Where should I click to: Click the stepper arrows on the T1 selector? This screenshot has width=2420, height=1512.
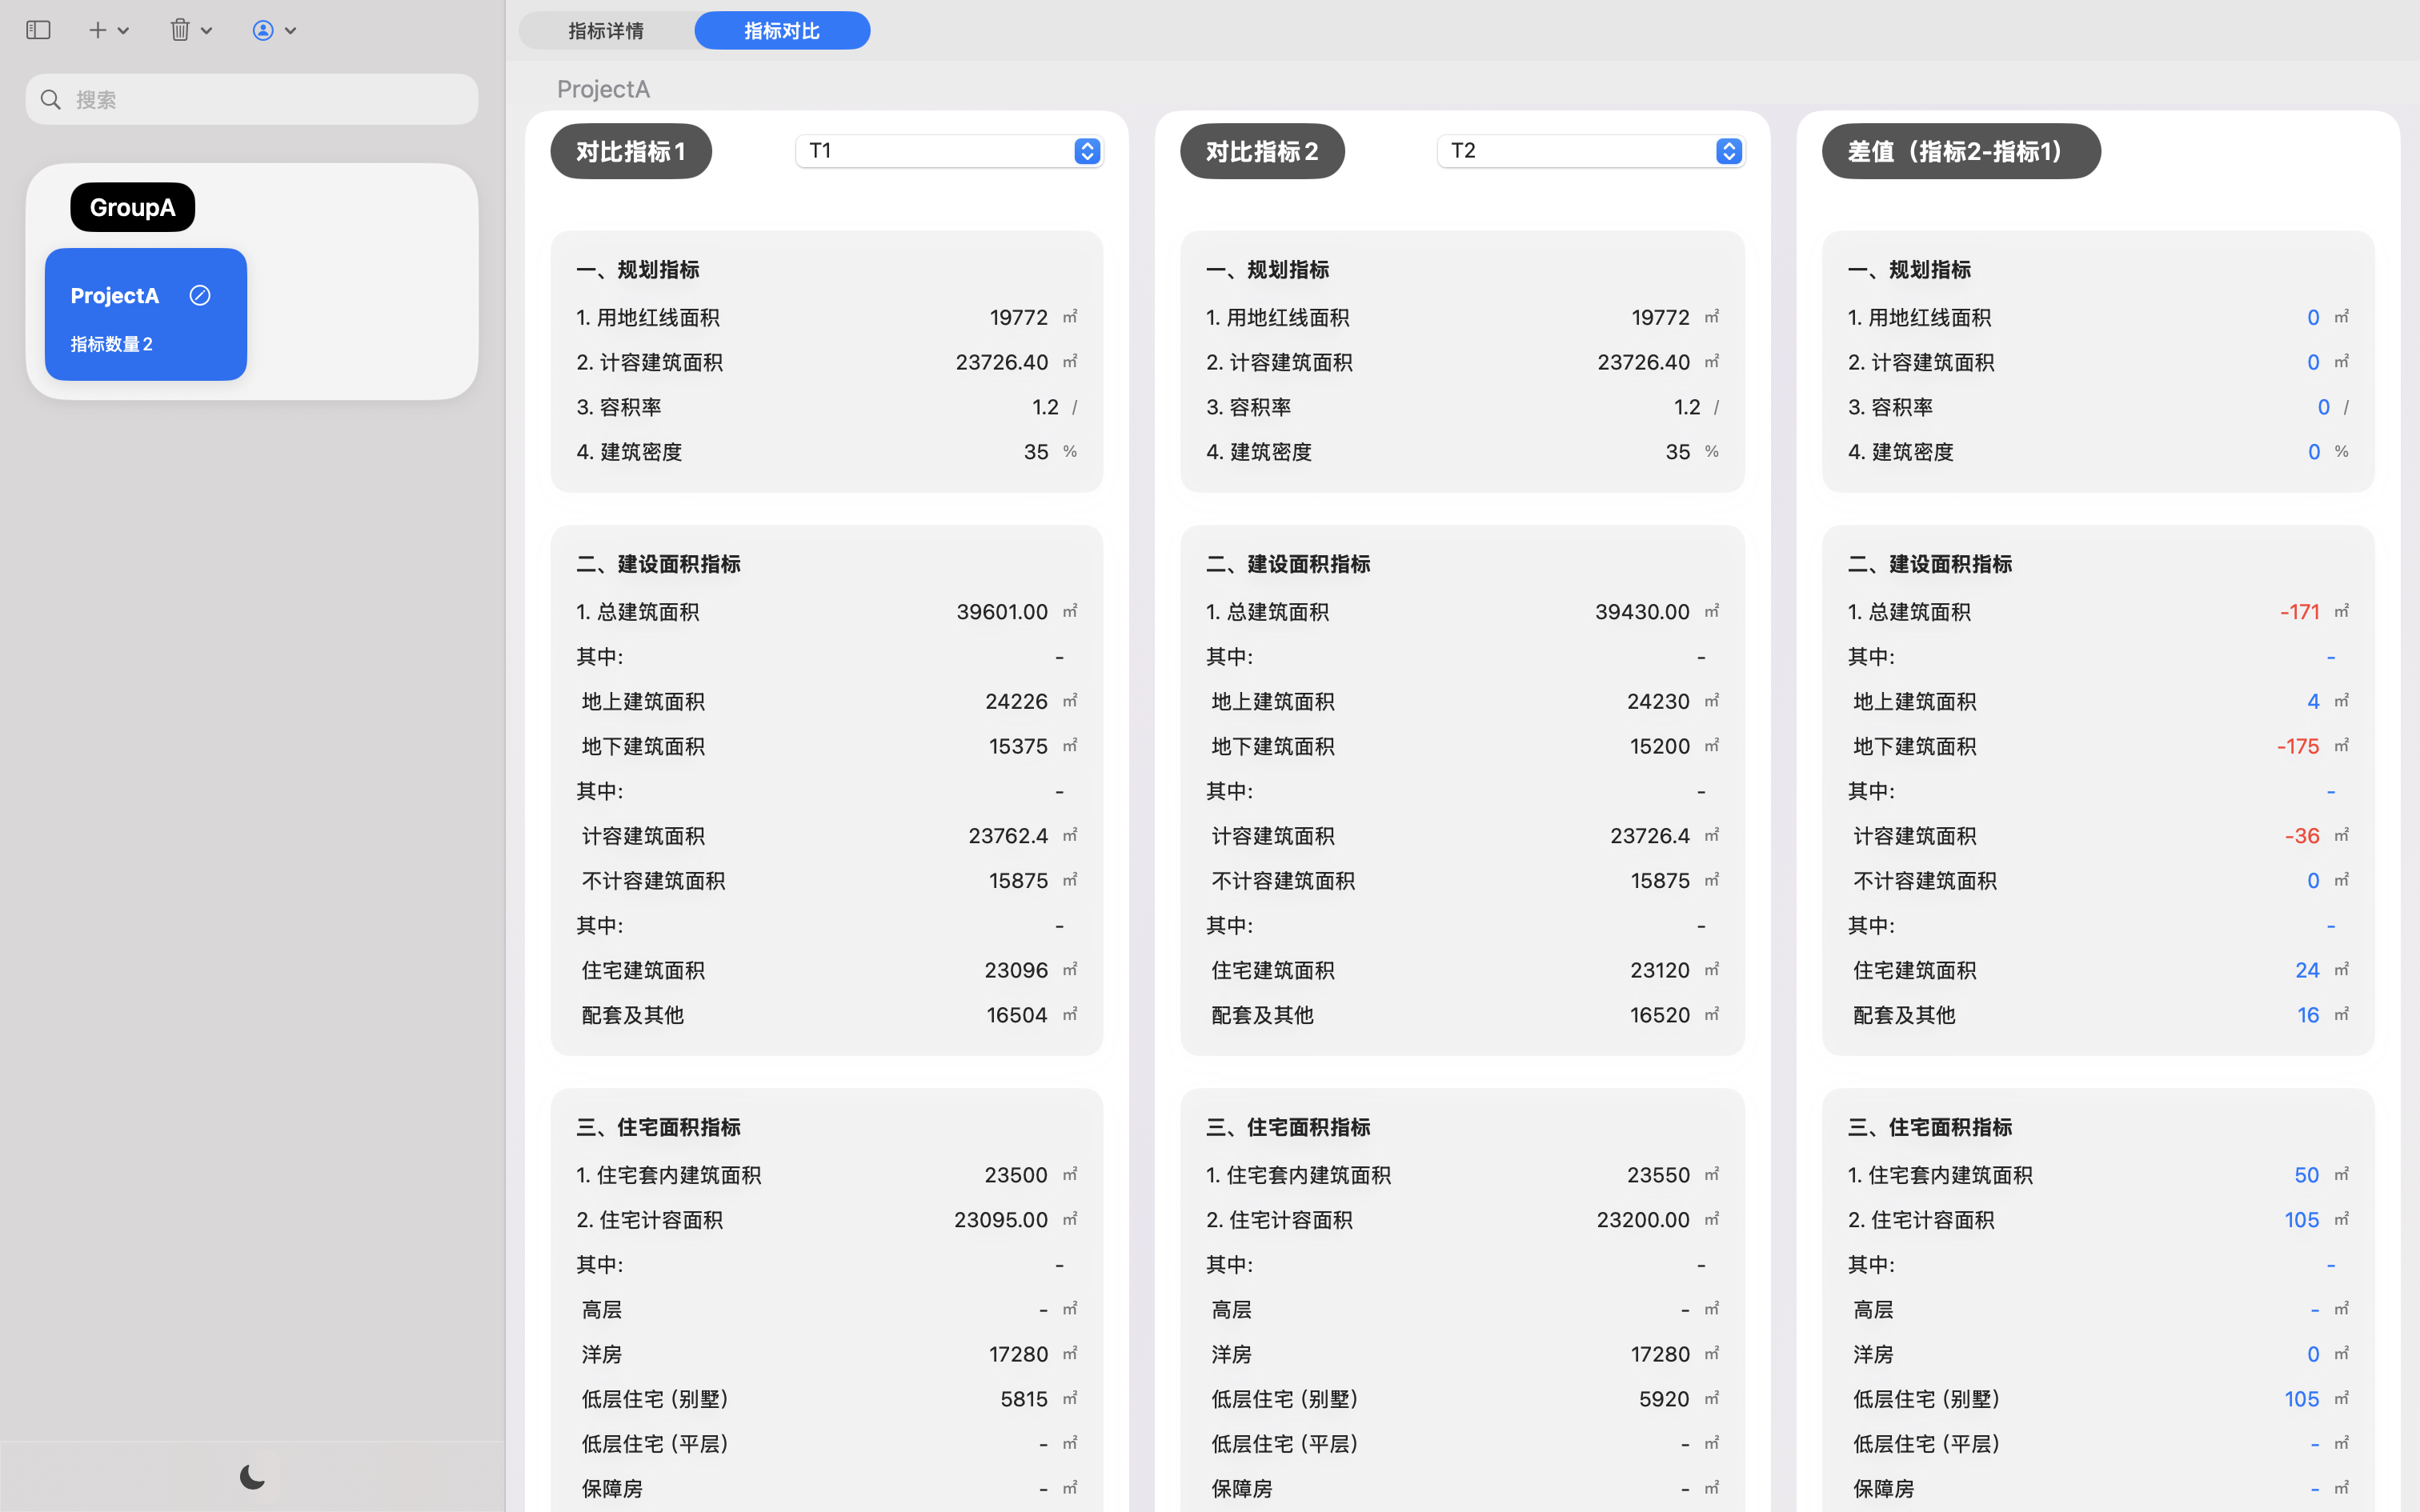tap(1087, 150)
